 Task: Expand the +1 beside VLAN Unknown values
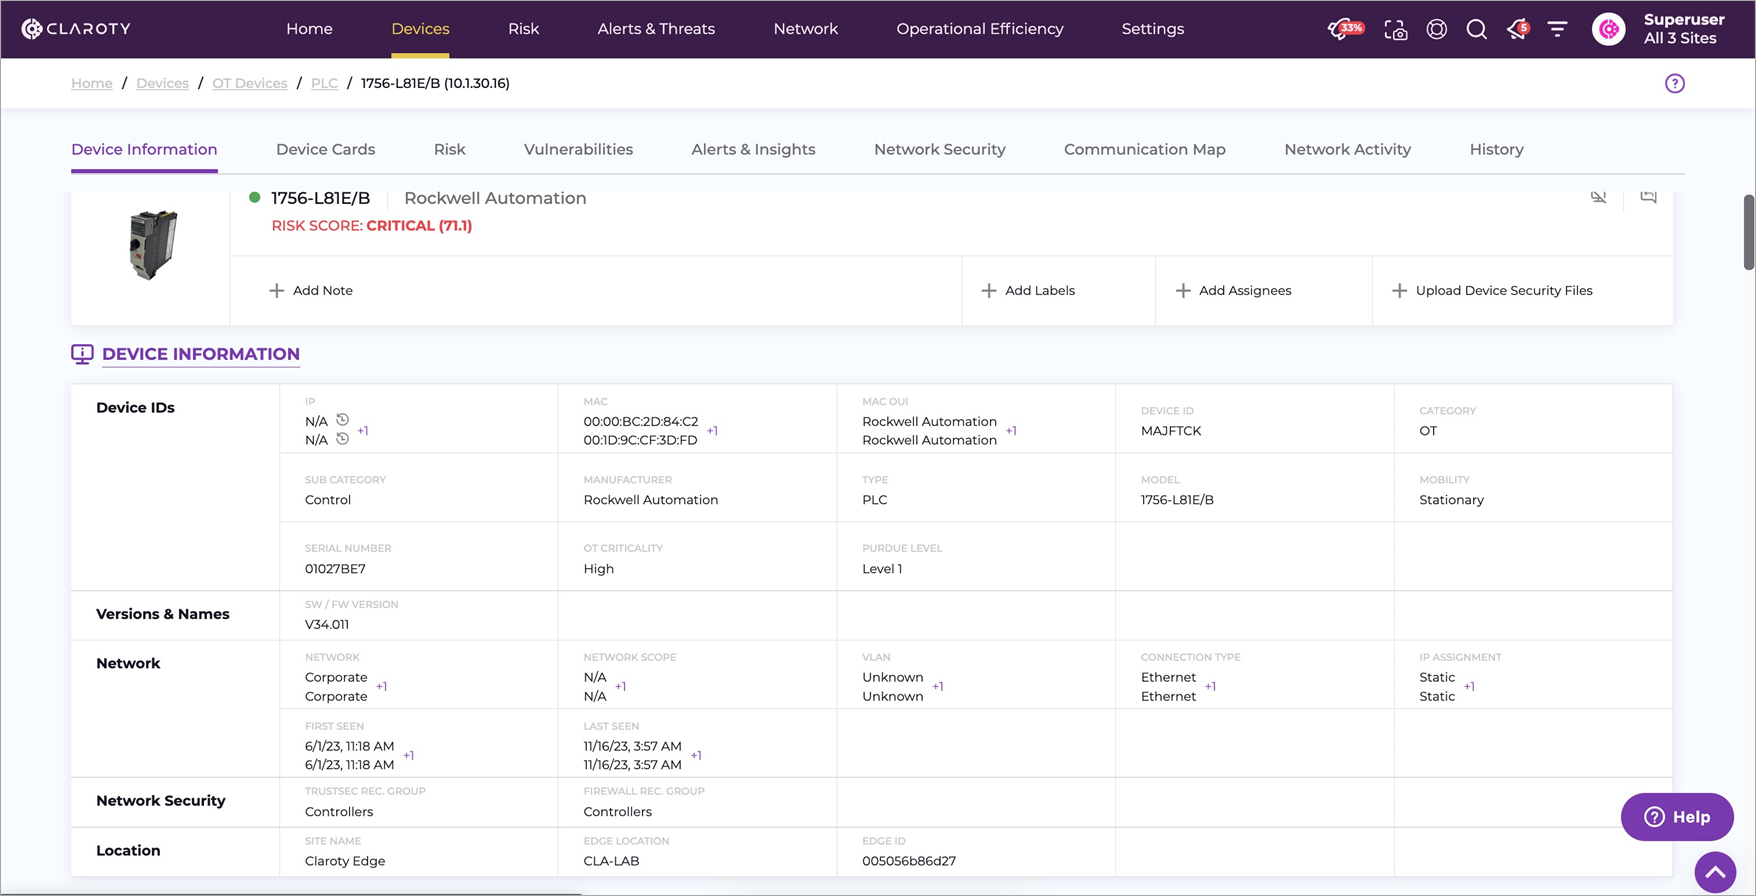pos(937,687)
